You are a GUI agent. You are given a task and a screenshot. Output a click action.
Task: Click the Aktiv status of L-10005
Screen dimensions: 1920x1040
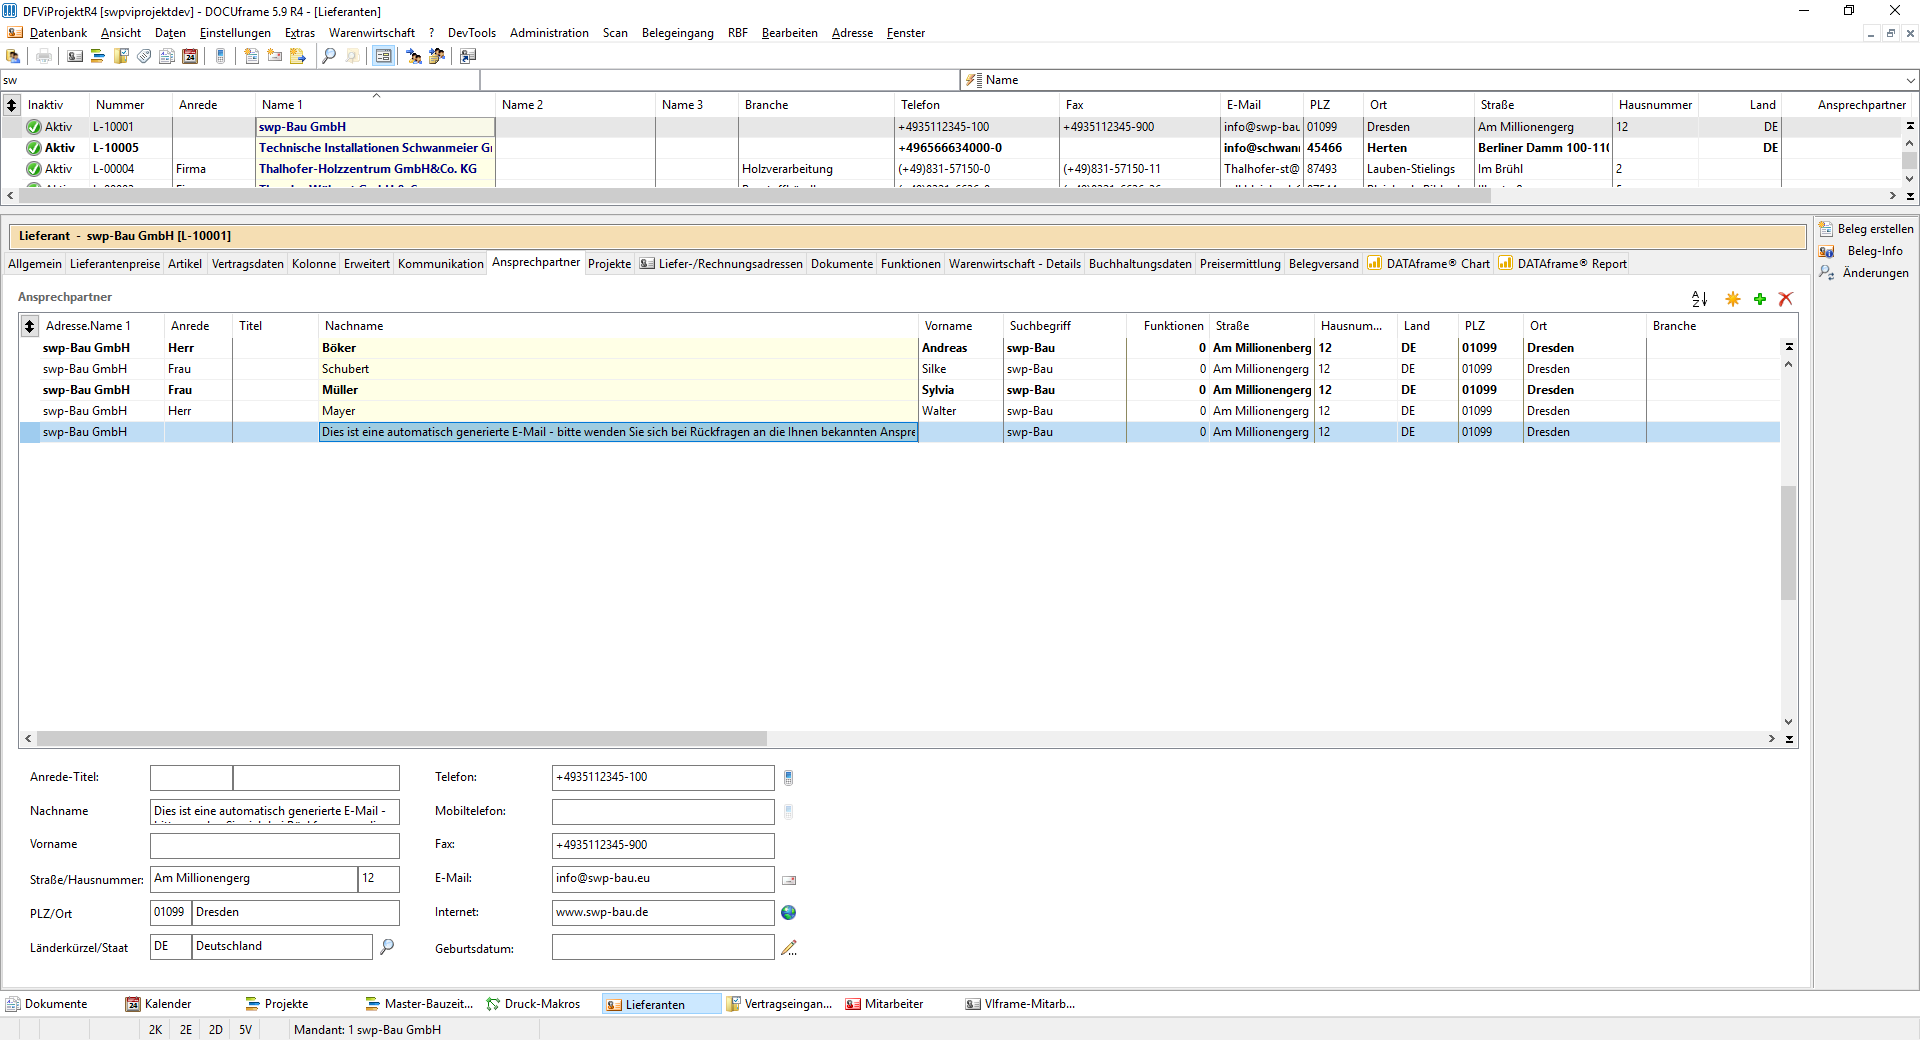click(50, 148)
